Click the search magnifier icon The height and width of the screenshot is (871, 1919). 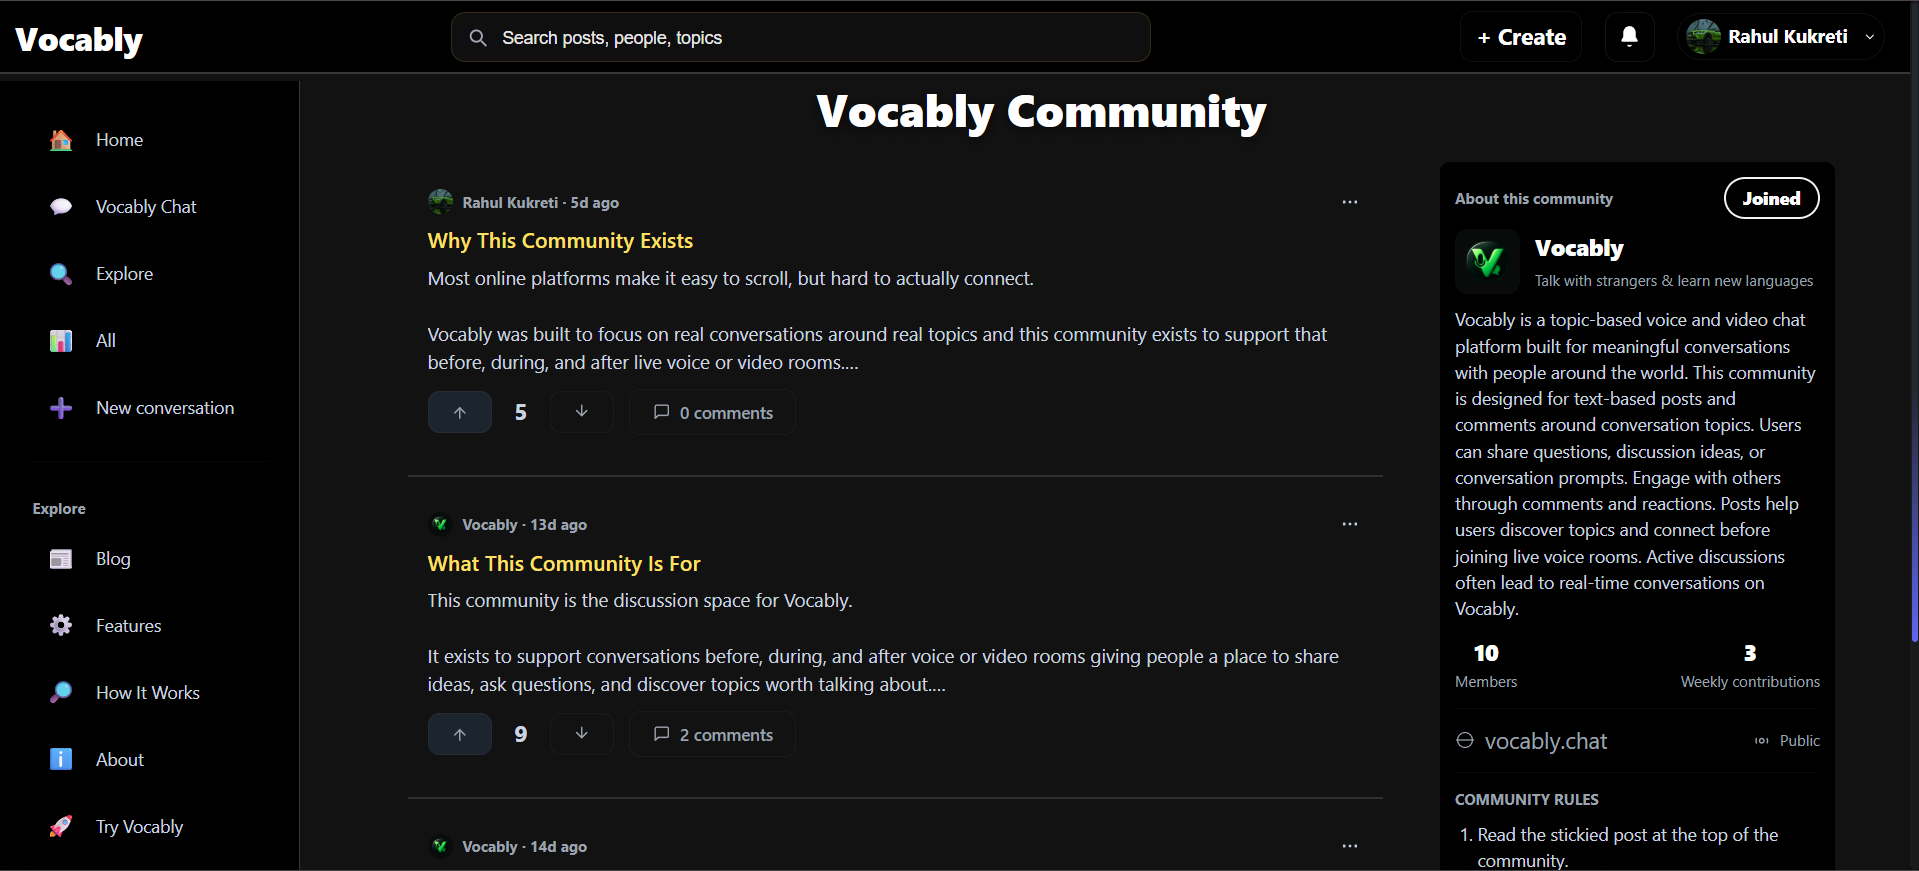click(478, 38)
